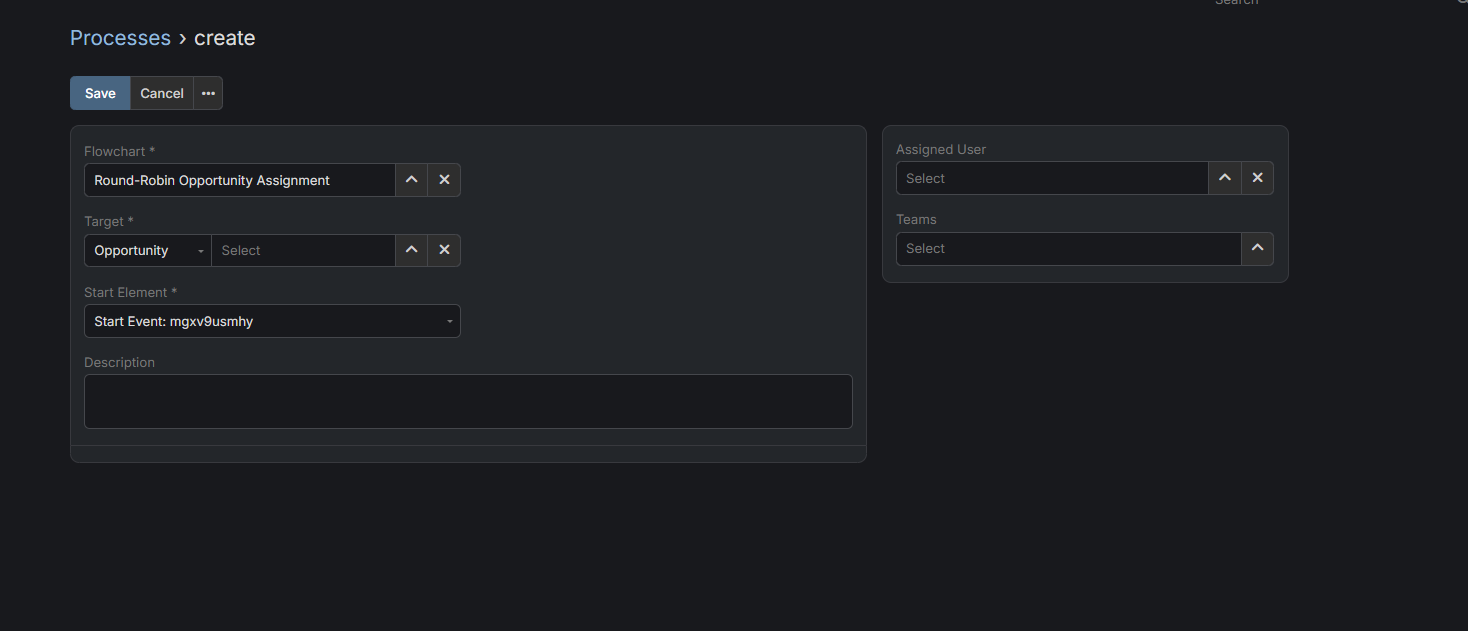This screenshot has height=631, width=1468.
Task: Go back to Processes via breadcrumb
Action: tap(120, 38)
